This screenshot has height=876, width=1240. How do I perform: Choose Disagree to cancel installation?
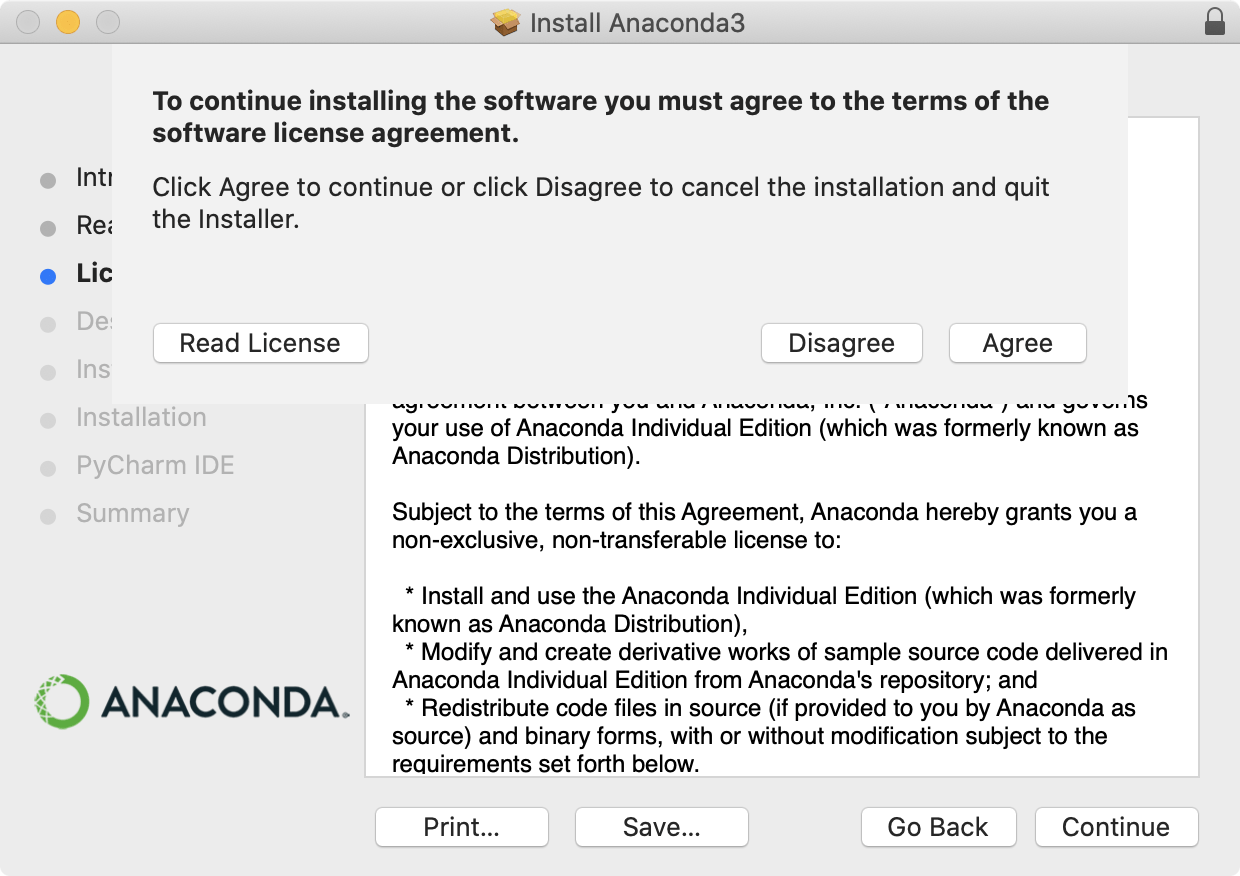(841, 343)
